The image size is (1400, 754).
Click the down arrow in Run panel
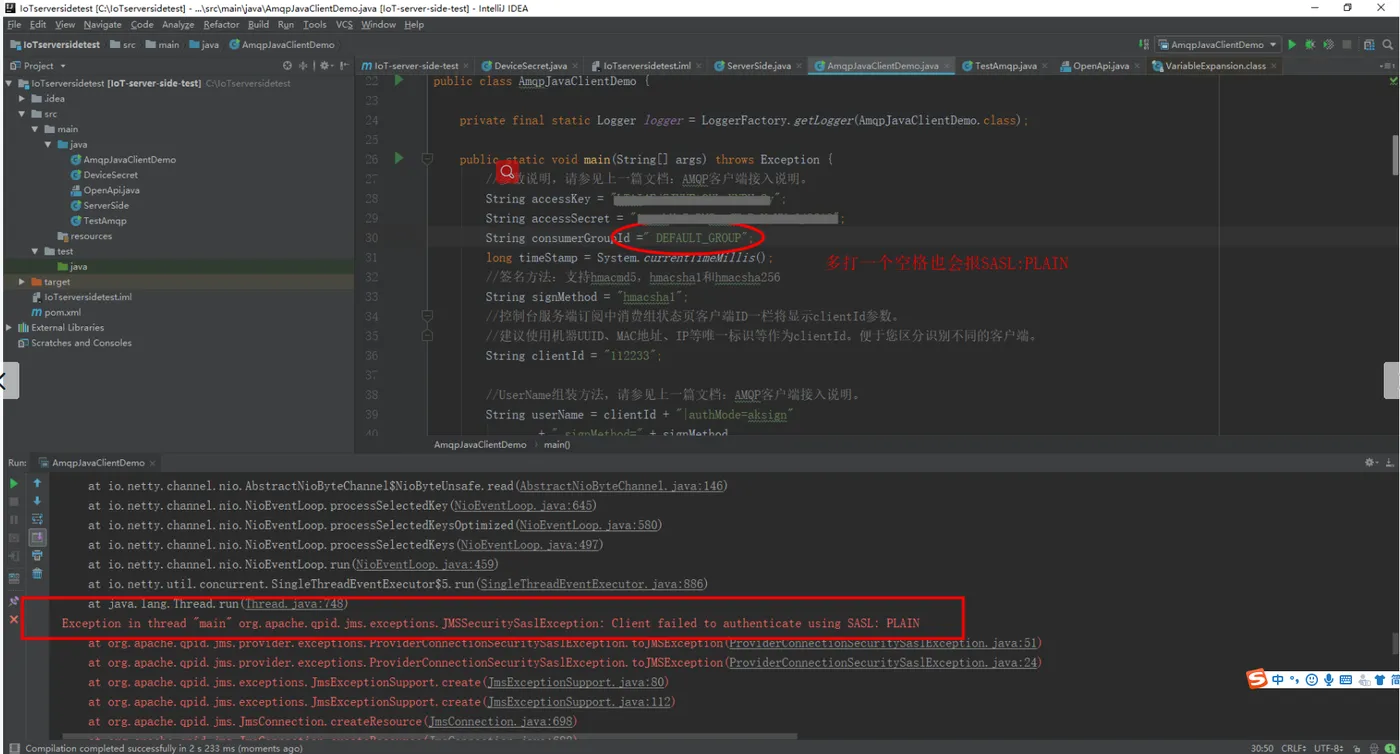(37, 501)
